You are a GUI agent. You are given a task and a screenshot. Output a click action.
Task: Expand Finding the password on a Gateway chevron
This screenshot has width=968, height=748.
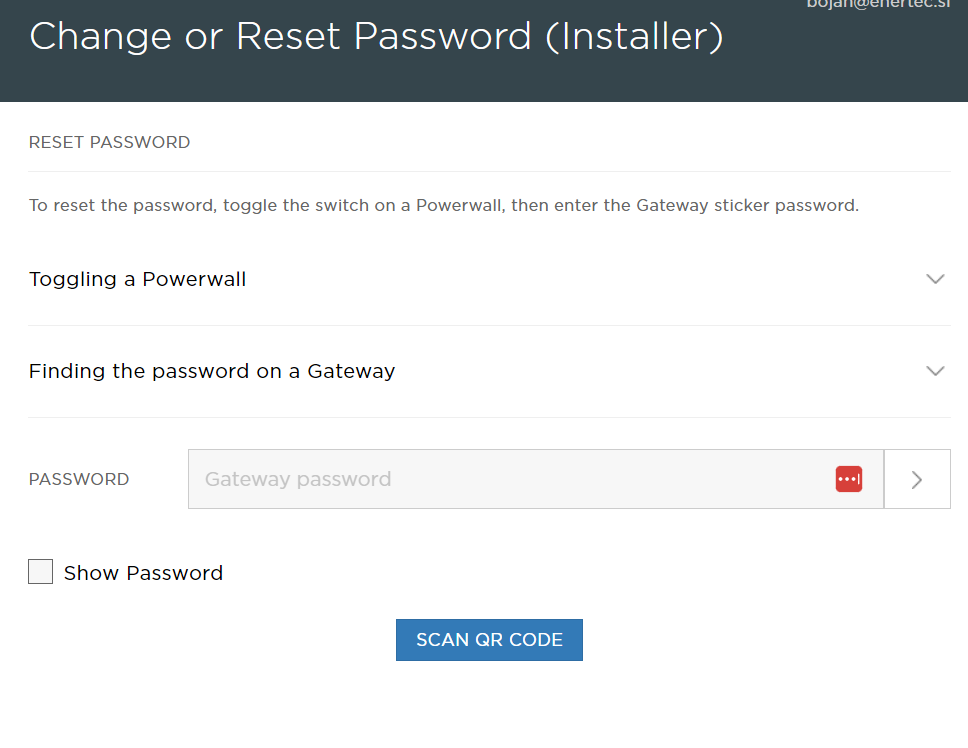(x=935, y=371)
